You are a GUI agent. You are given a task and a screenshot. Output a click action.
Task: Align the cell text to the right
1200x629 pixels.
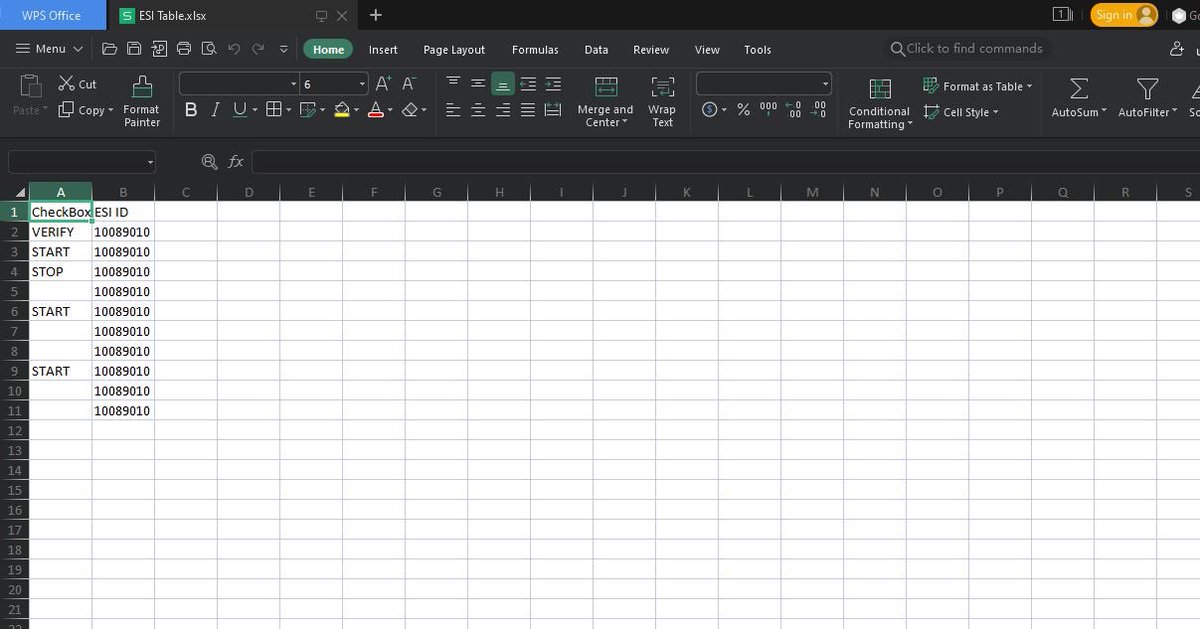pyautogui.click(x=503, y=110)
